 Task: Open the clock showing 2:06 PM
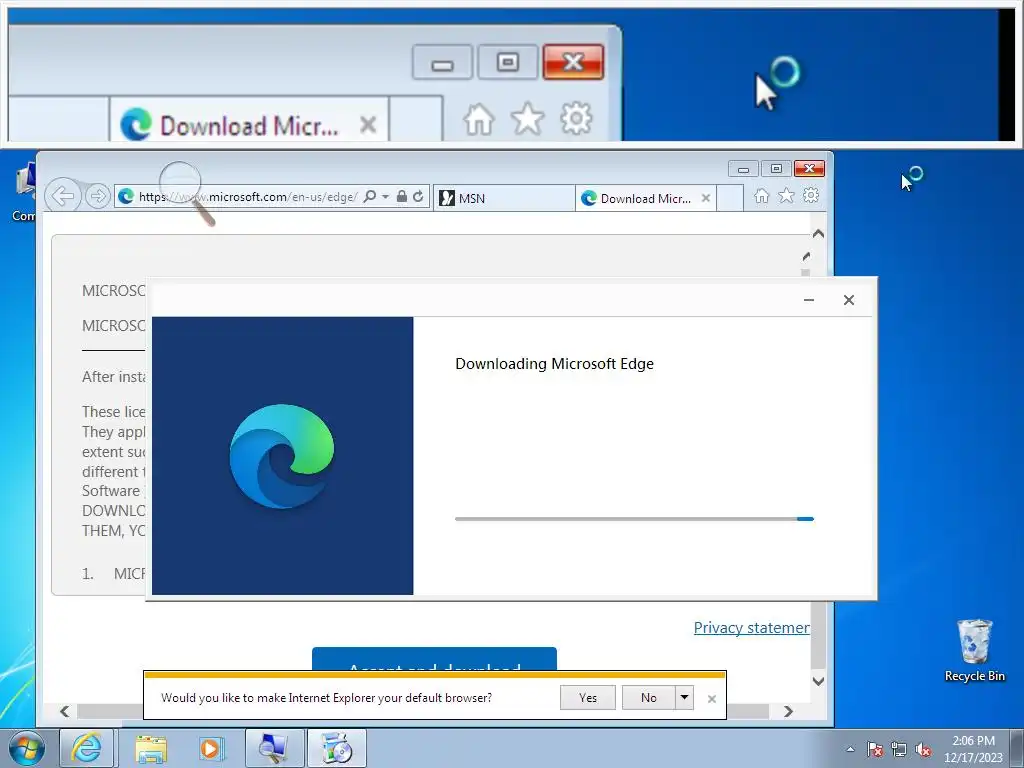click(x=973, y=749)
